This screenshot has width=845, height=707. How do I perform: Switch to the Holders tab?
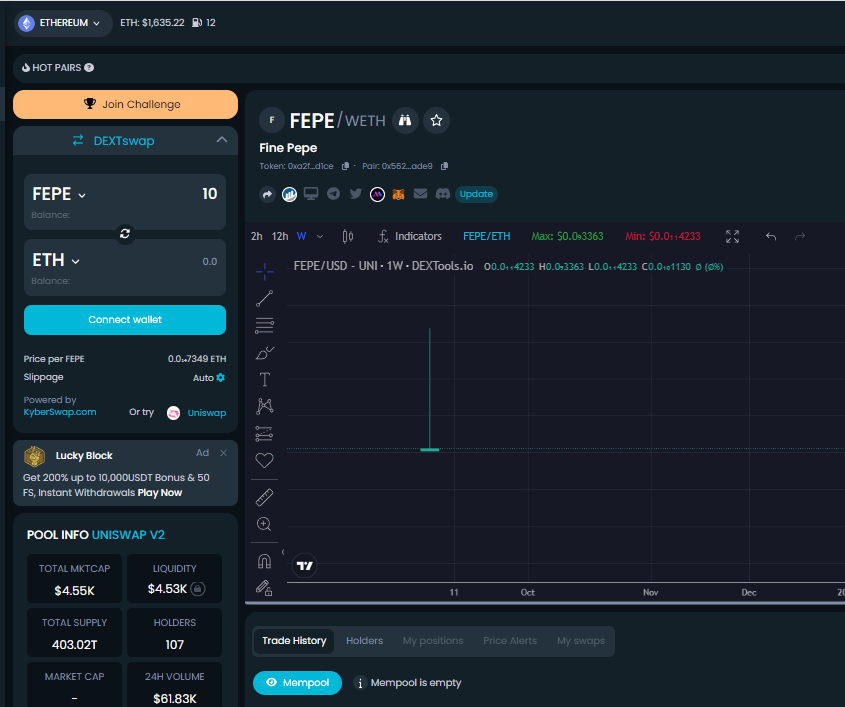(x=364, y=641)
